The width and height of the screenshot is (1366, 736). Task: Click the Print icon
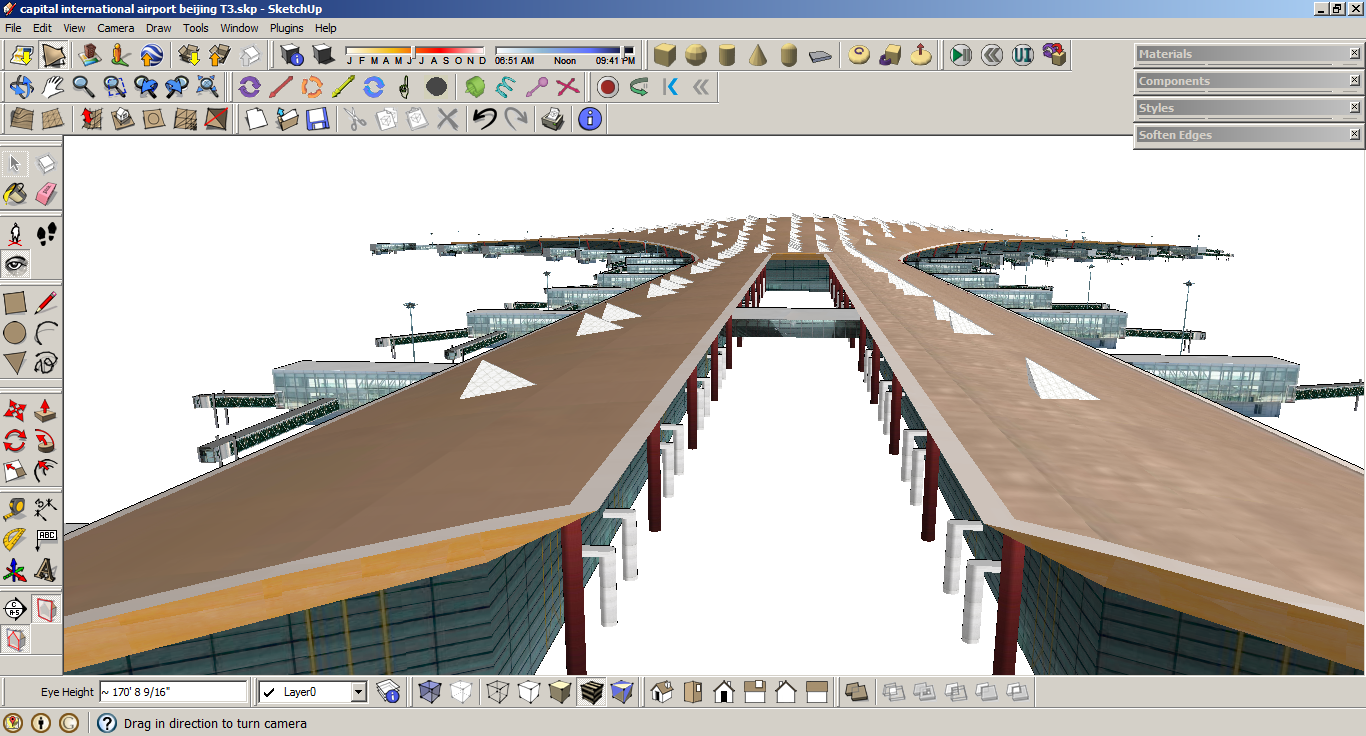552,119
